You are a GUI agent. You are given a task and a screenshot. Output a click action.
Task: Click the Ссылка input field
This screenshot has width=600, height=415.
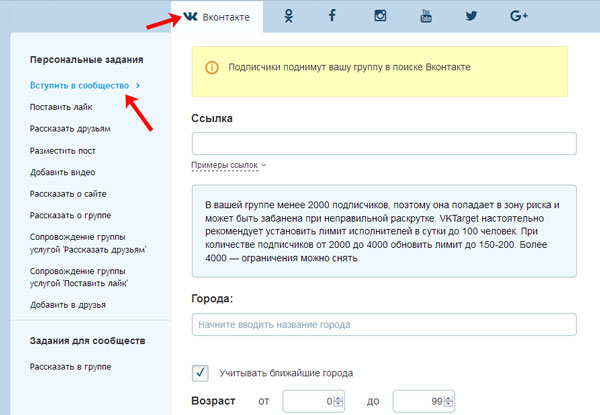coord(384,143)
